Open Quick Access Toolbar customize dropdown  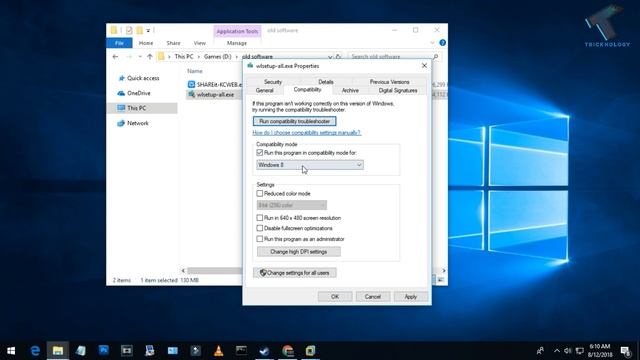(148, 30)
